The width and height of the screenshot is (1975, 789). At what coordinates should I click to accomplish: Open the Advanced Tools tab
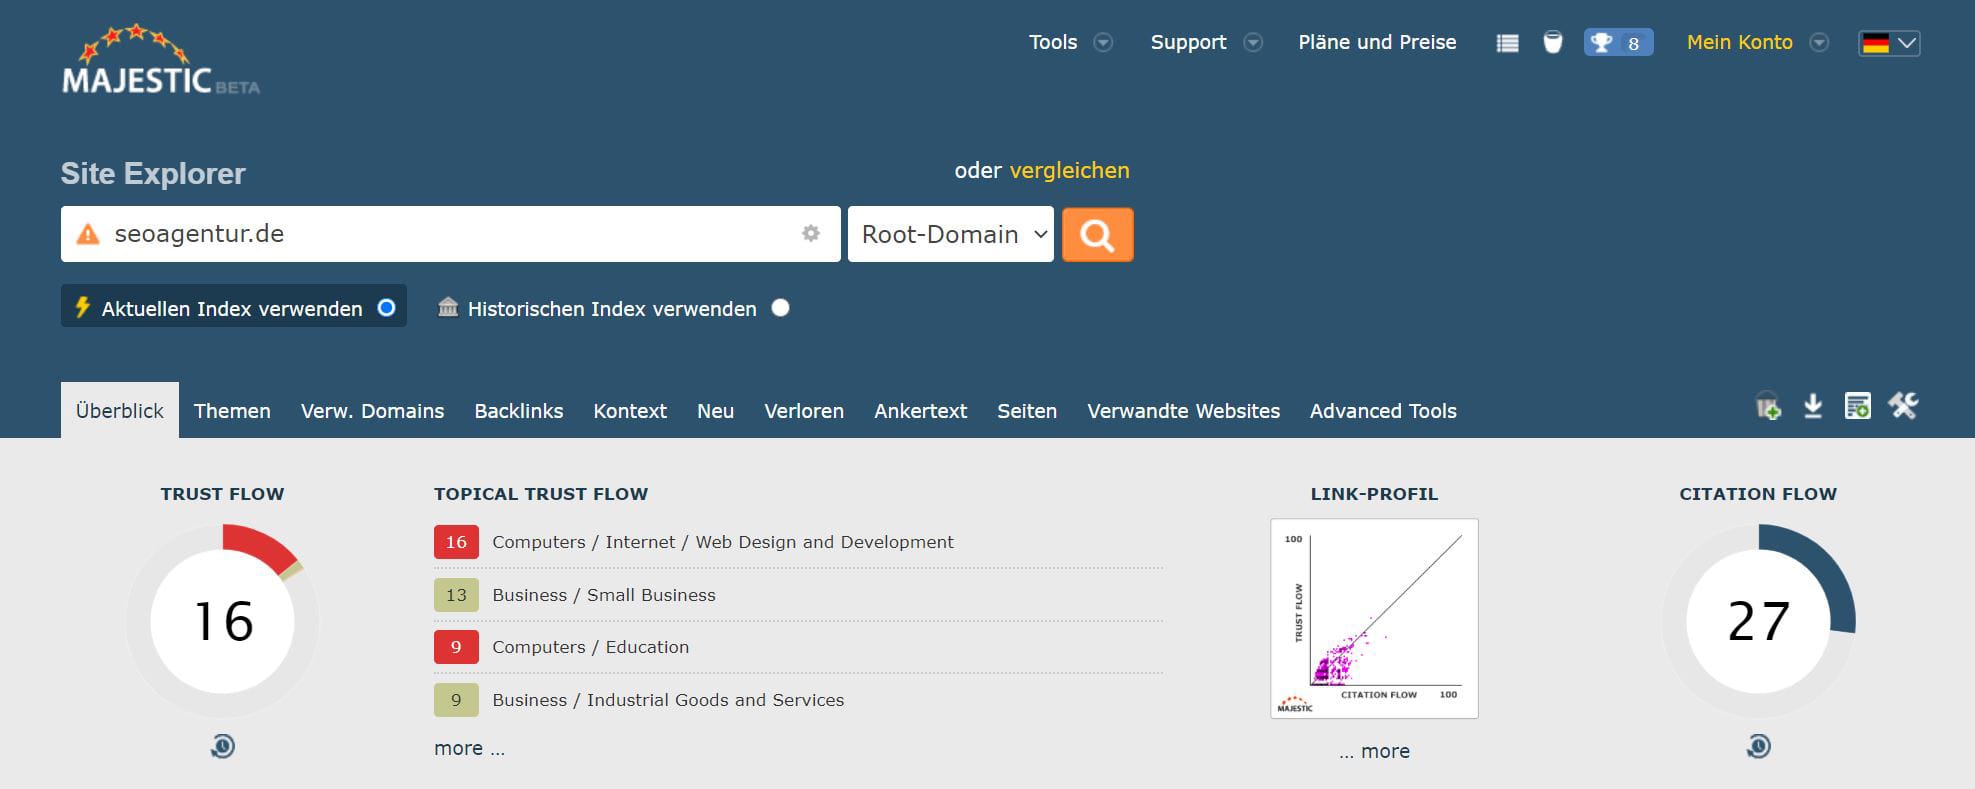[1383, 410]
